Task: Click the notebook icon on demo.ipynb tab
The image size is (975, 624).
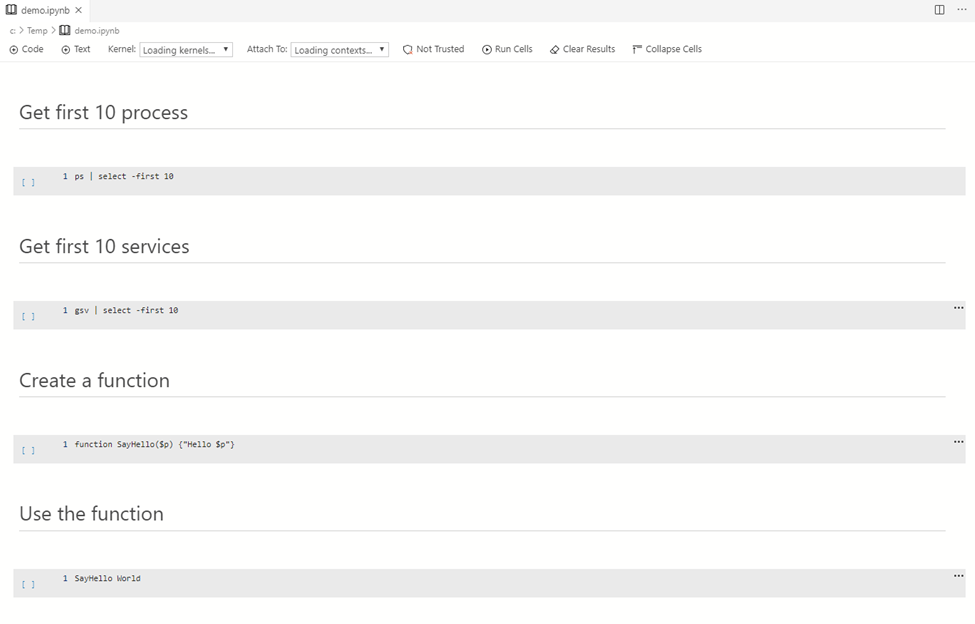Action: click(x=11, y=10)
